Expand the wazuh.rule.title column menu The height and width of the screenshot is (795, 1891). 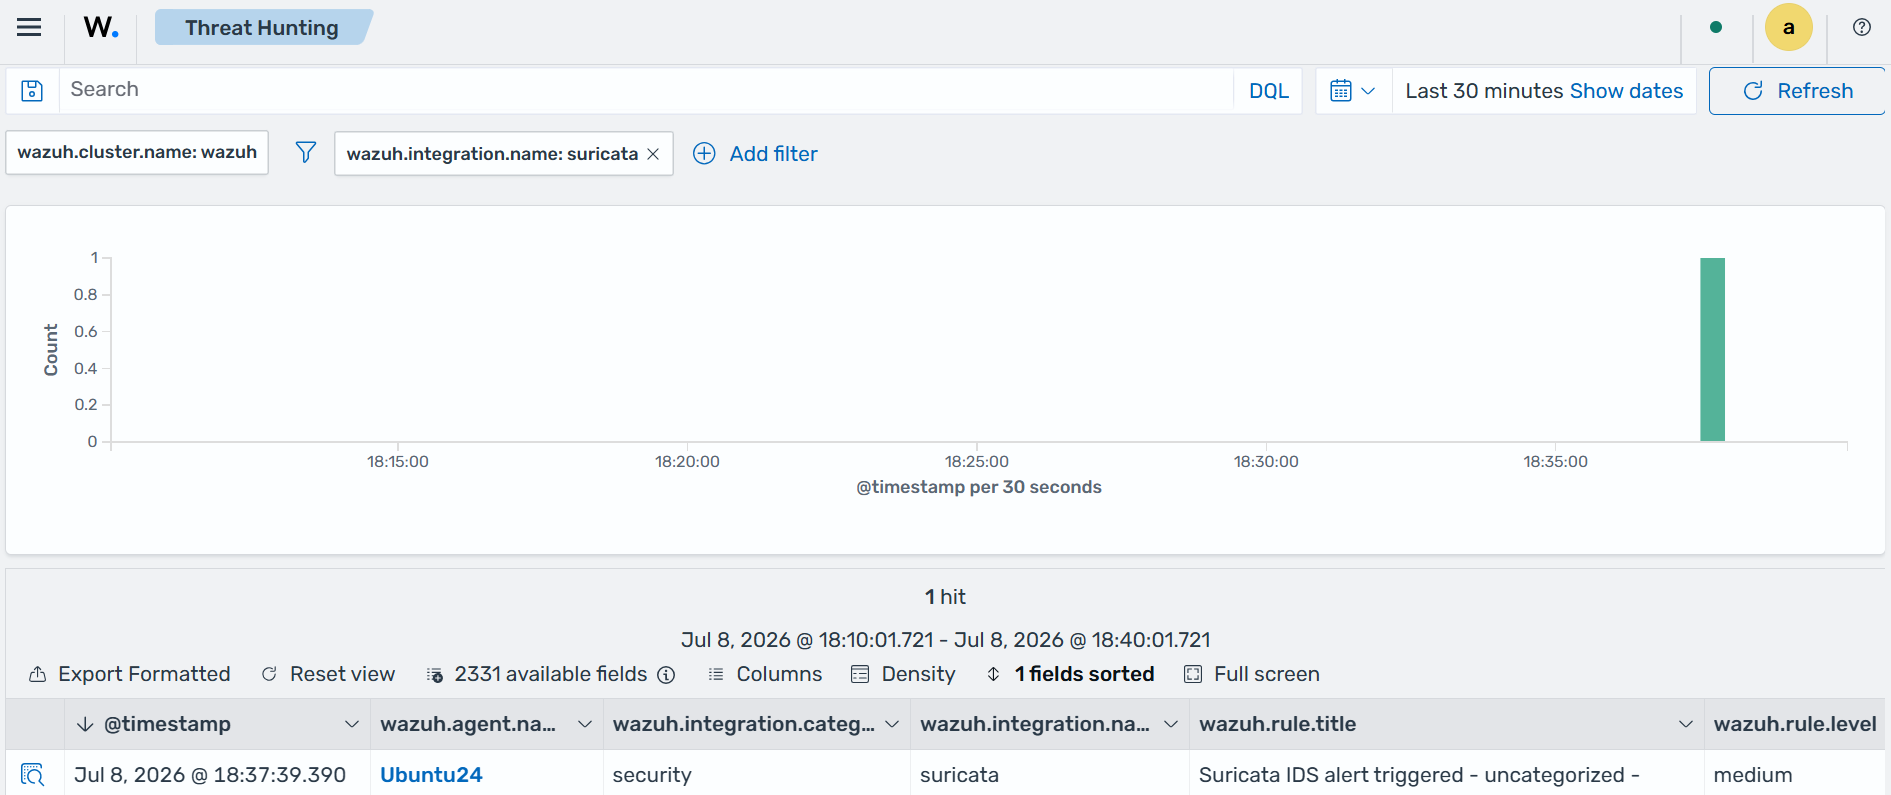[1686, 724]
